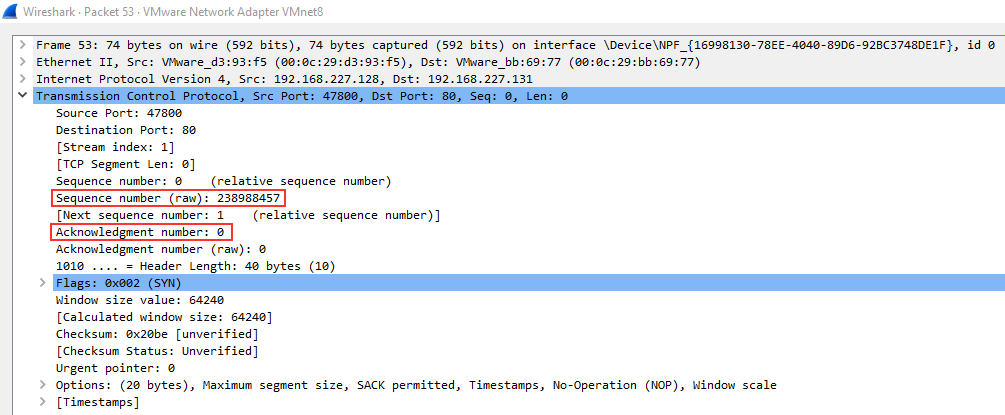The image size is (1005, 415).
Task: Expand the [Timestamps] entry
Action: click(x=42, y=402)
